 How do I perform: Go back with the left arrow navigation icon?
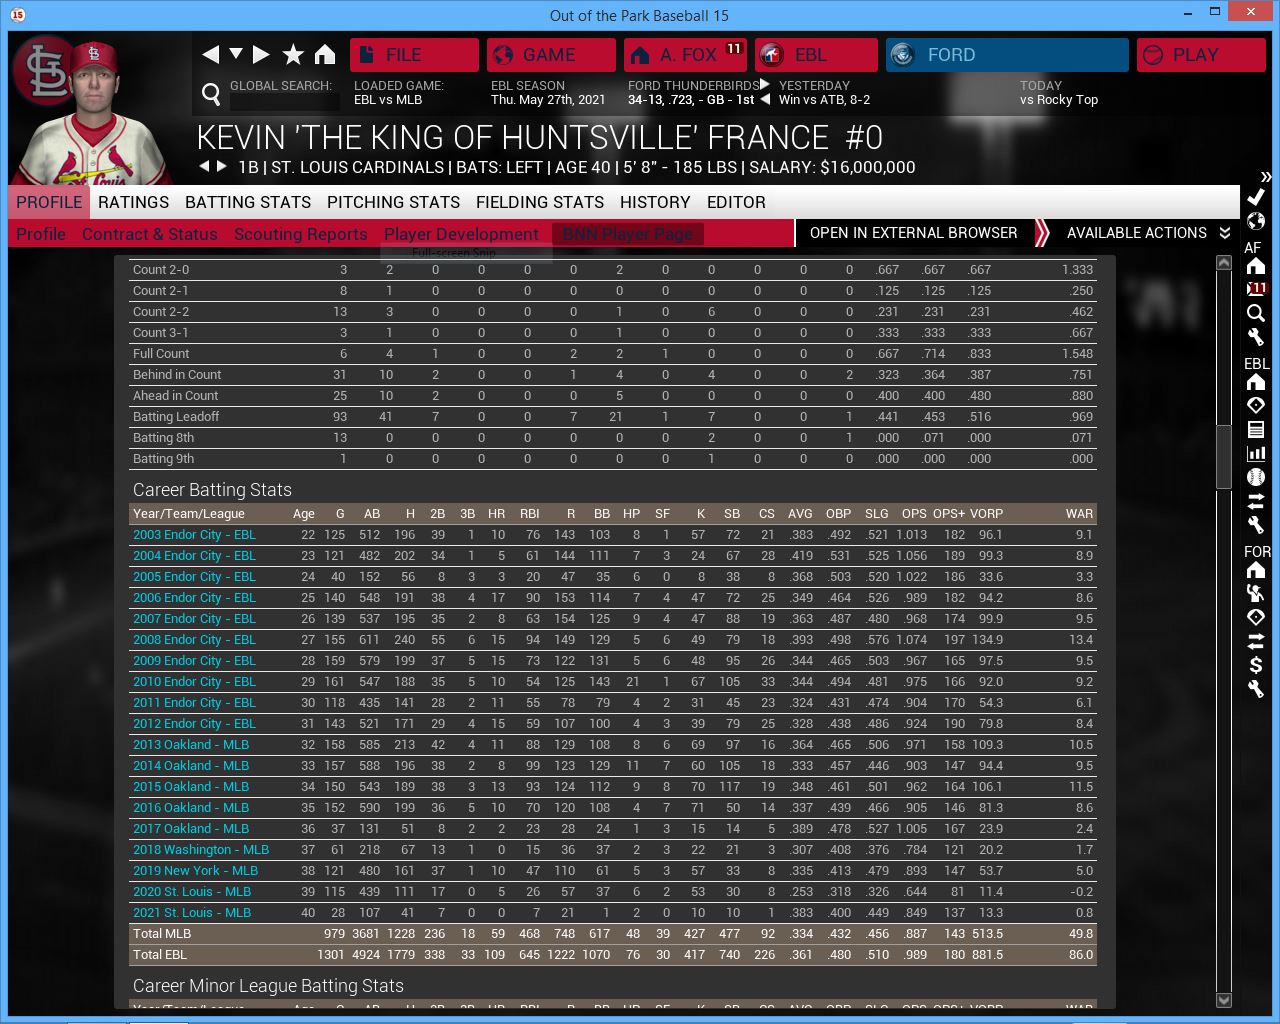[211, 54]
